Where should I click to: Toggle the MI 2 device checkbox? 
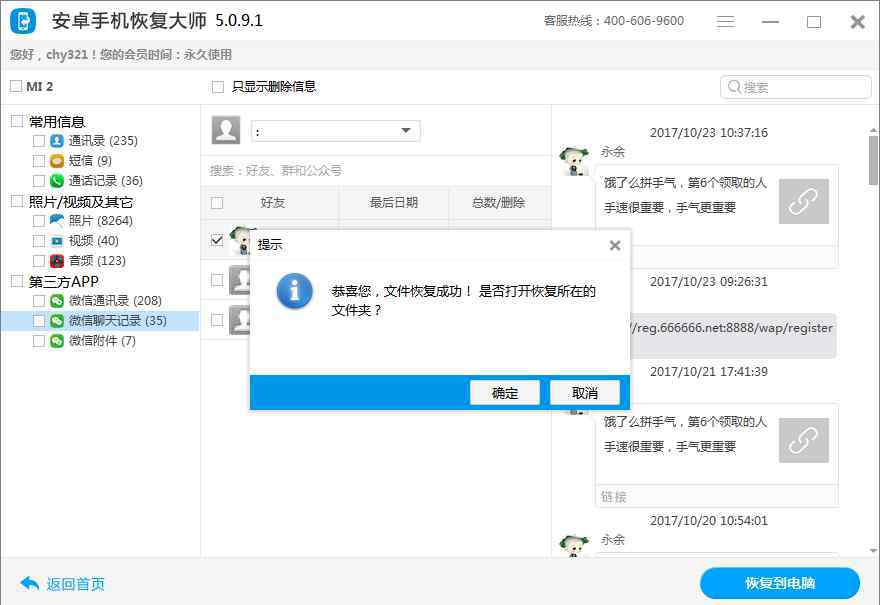coord(16,86)
